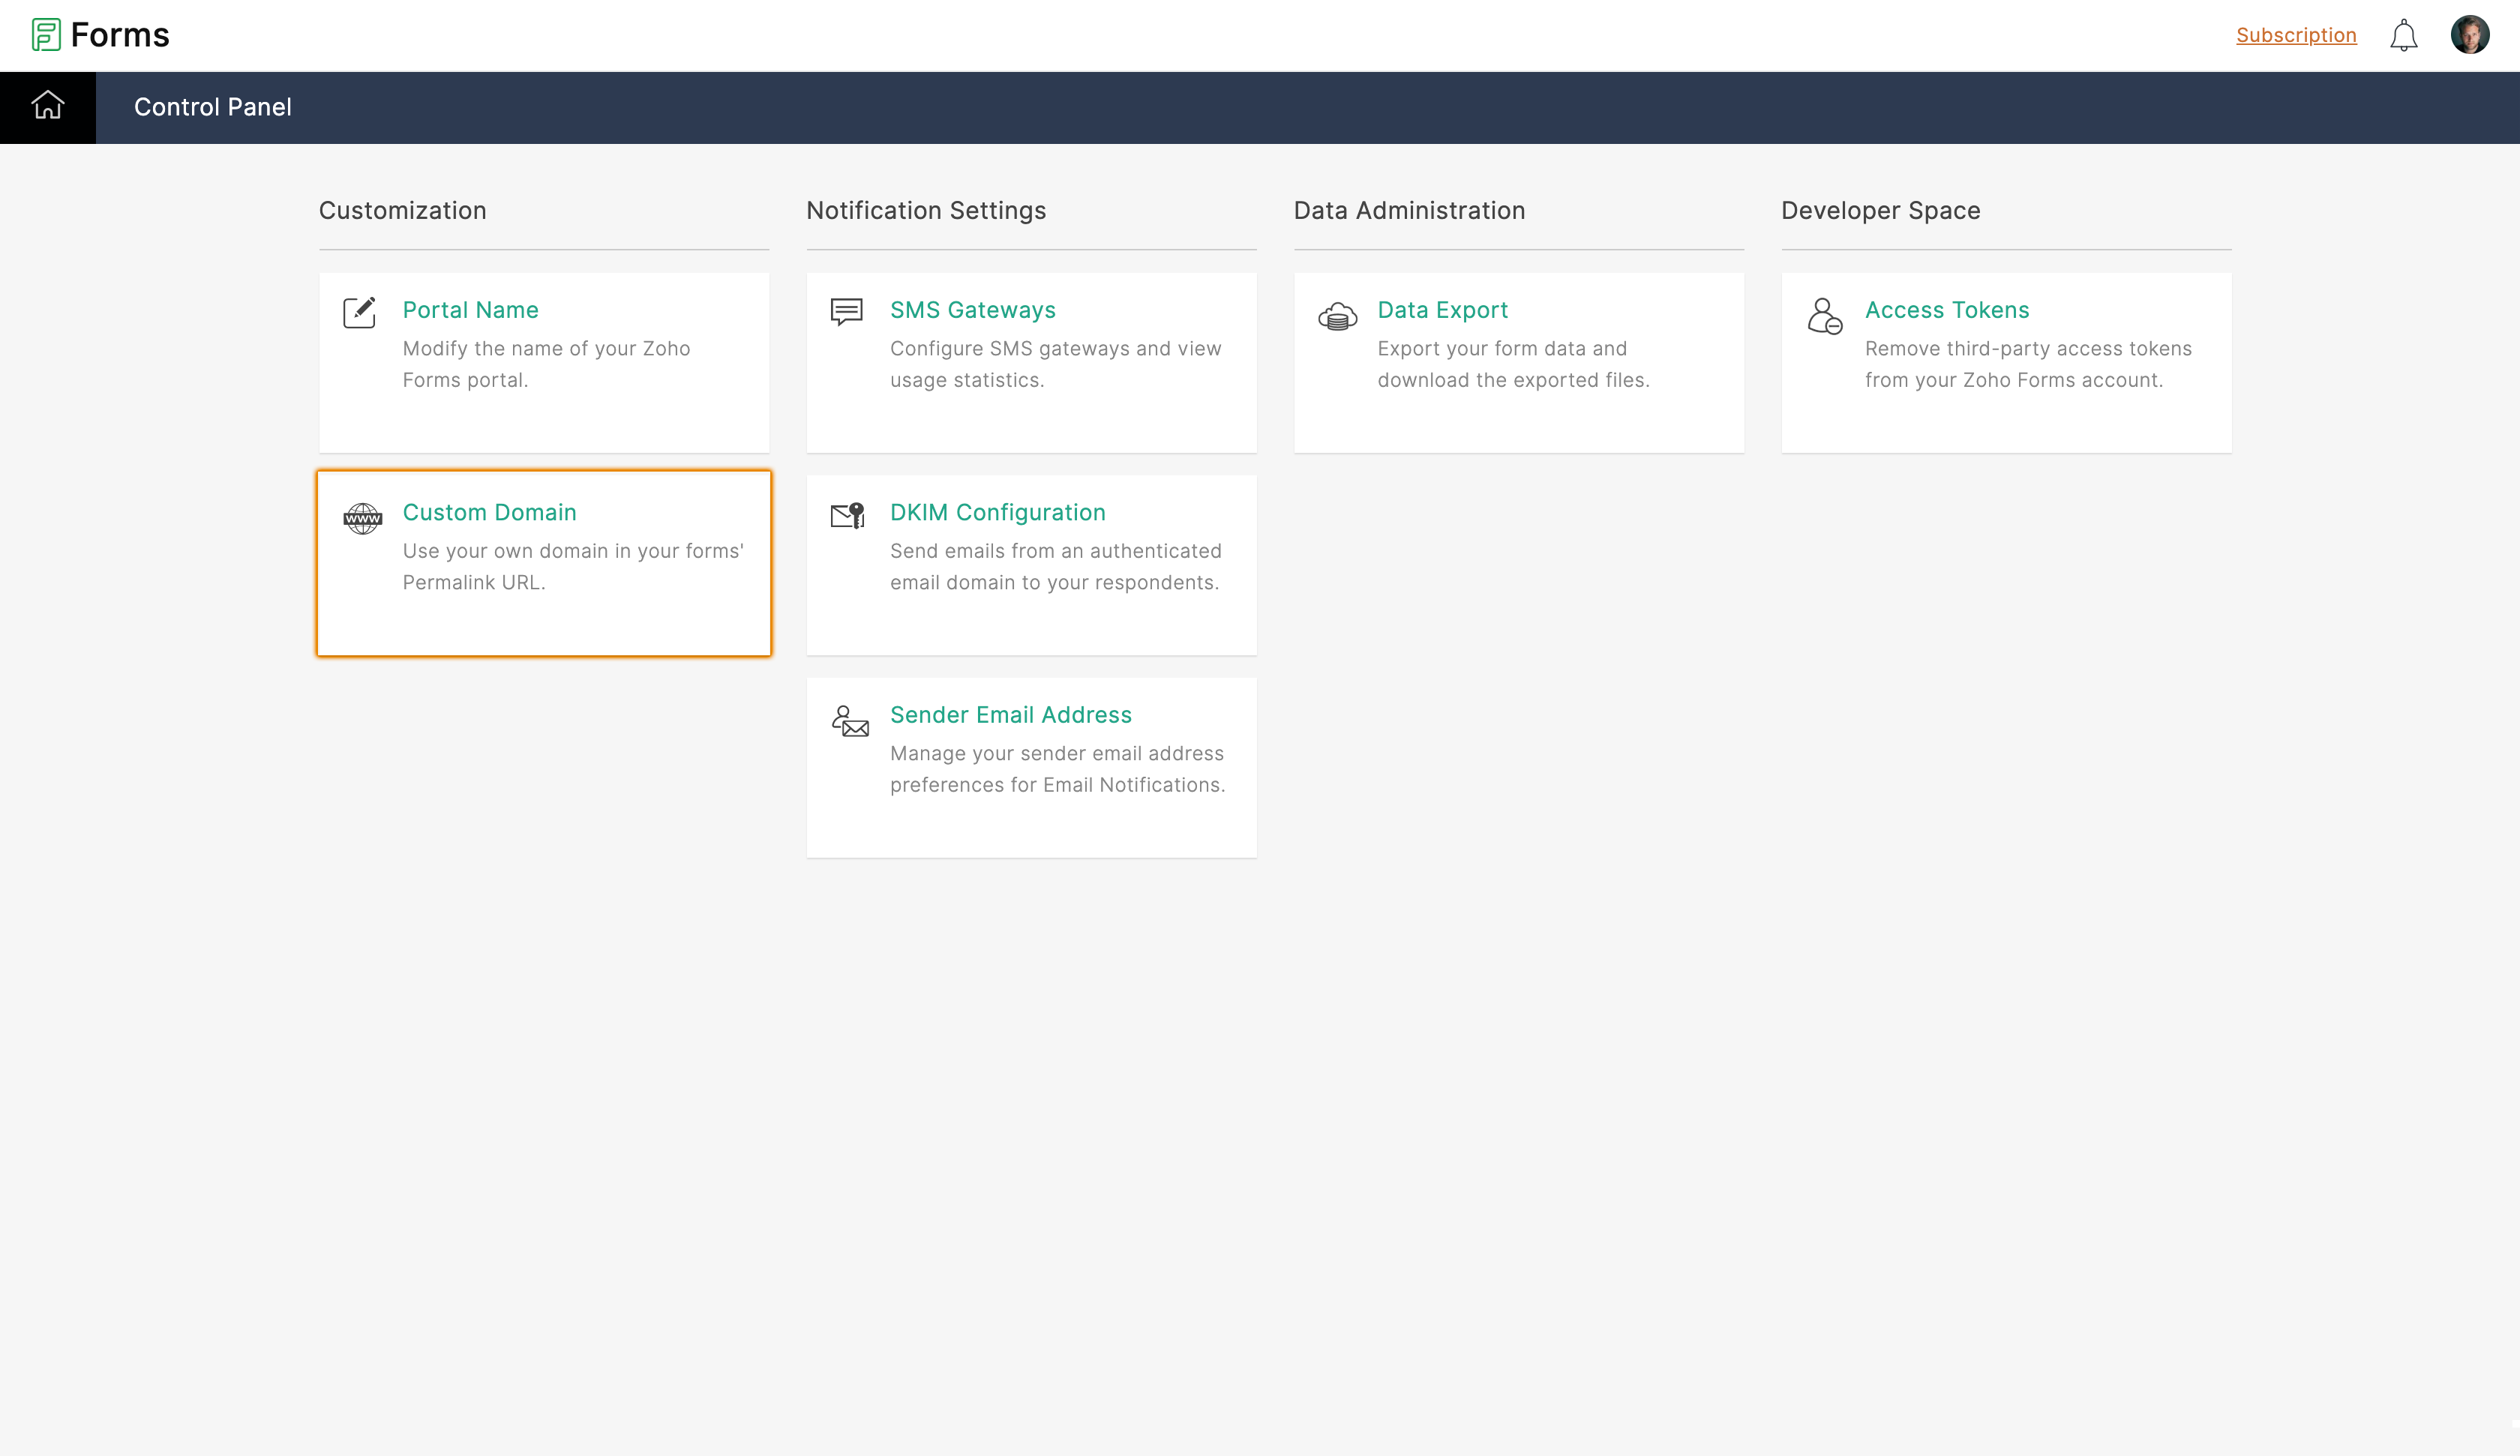Click the Sender Email Address person-envelope icon
2520x1456 pixels.
click(x=850, y=721)
